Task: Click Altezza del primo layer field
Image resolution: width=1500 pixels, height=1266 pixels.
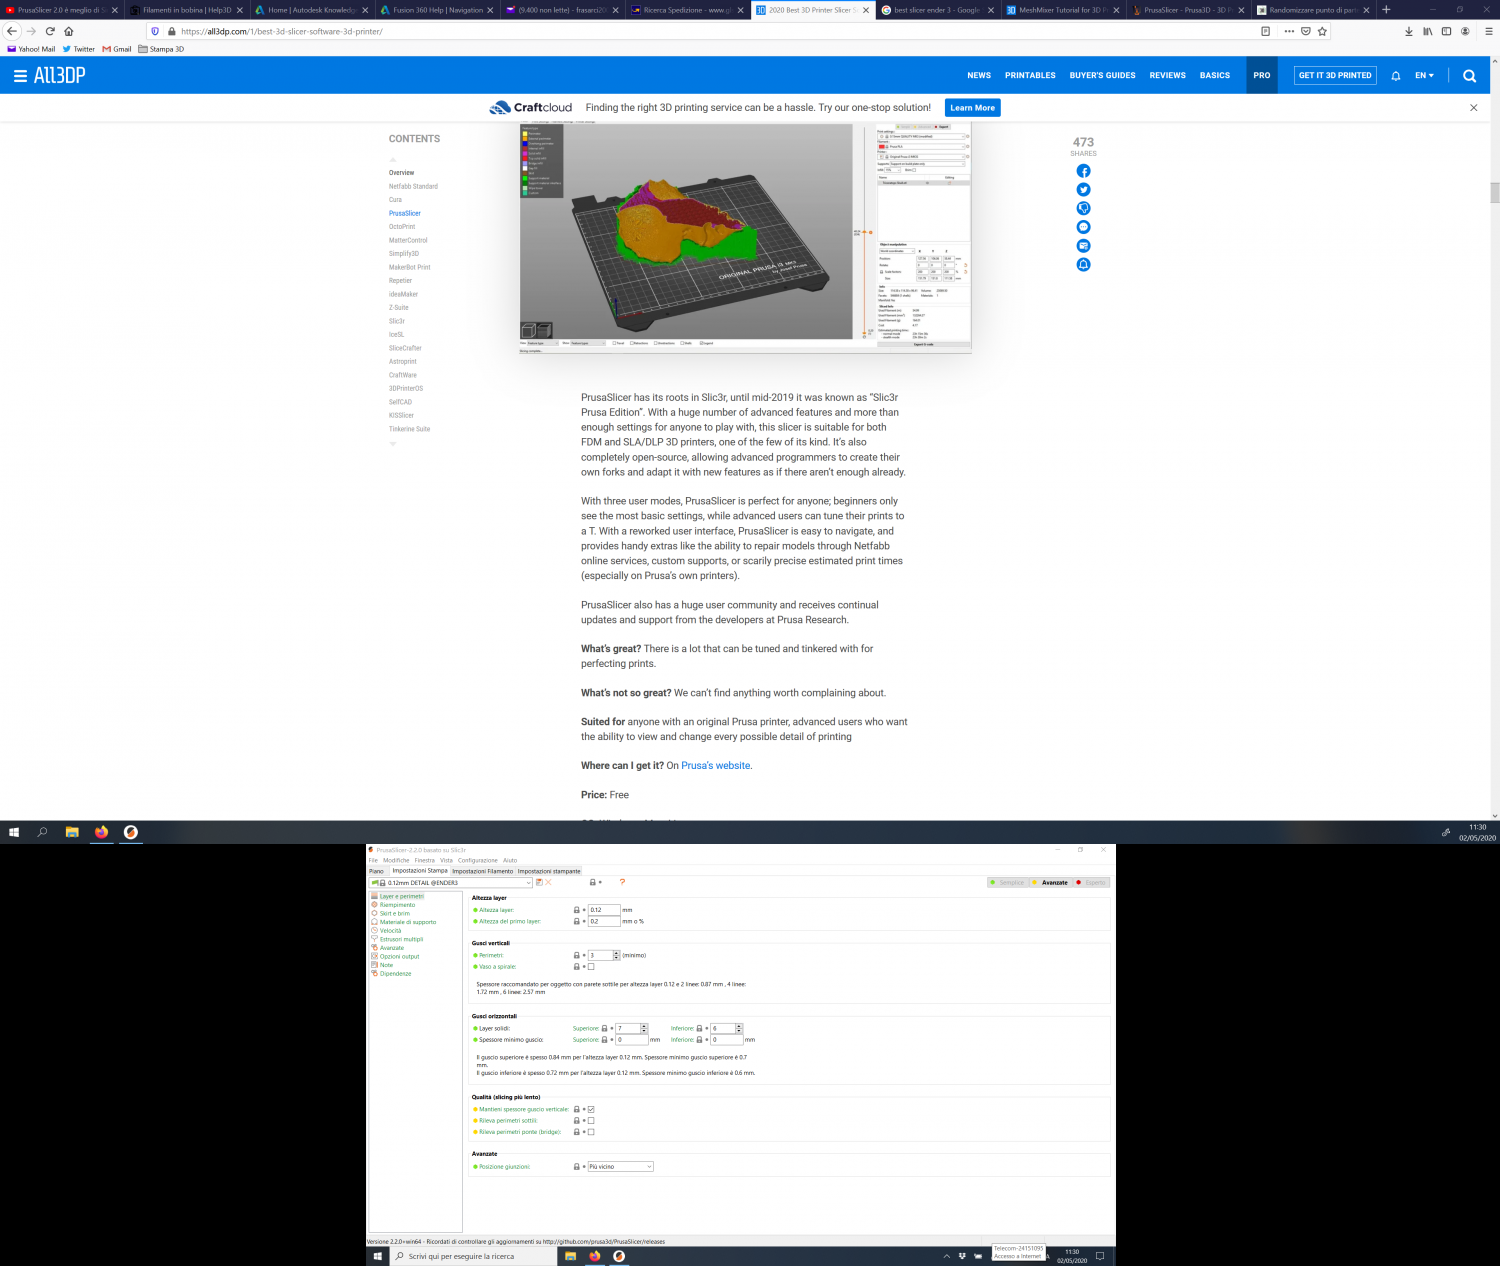Action: (x=604, y=921)
